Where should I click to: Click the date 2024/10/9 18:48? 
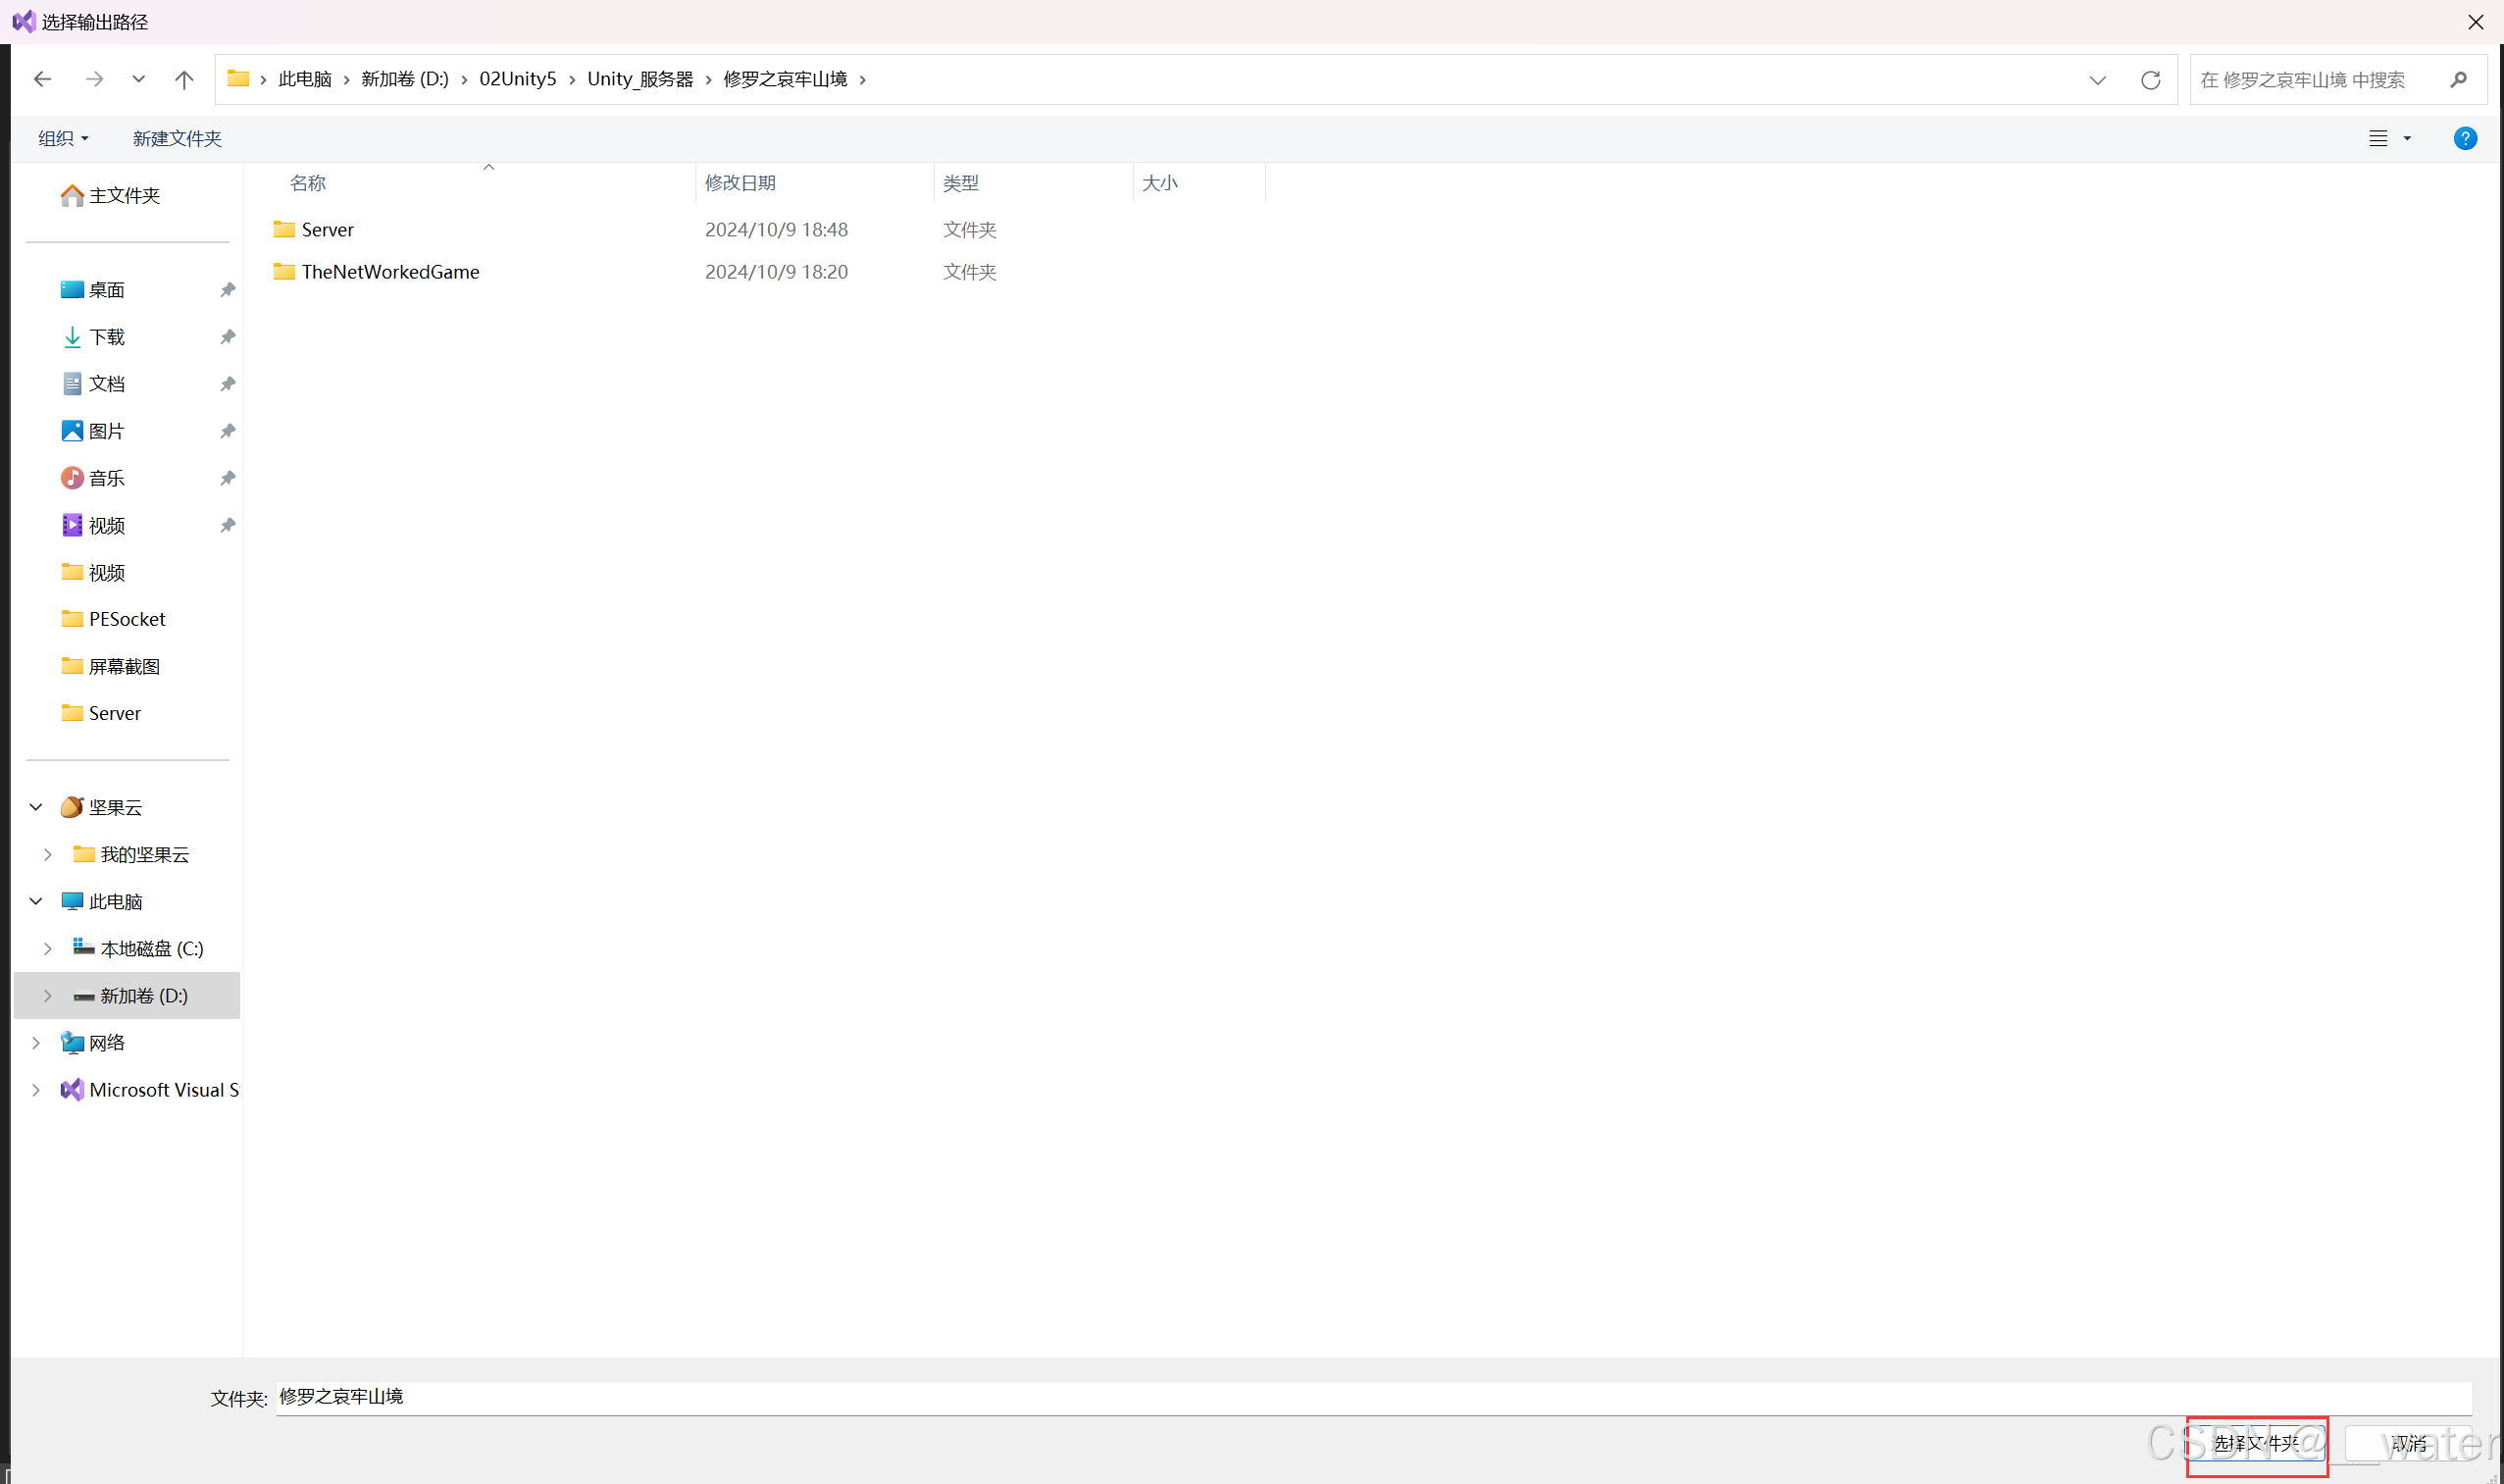(776, 229)
